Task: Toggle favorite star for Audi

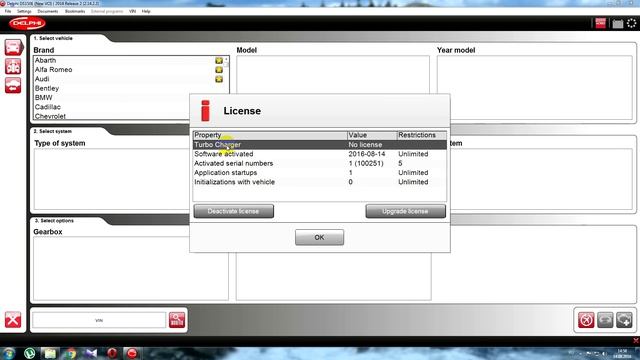Action: [x=219, y=79]
